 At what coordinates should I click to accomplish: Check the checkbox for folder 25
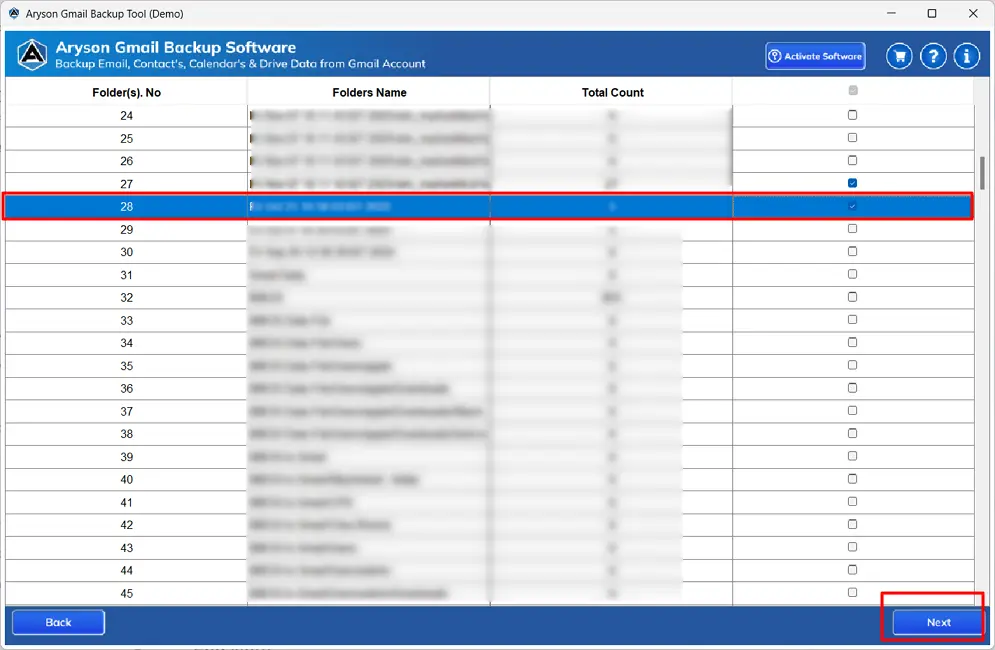point(852,138)
